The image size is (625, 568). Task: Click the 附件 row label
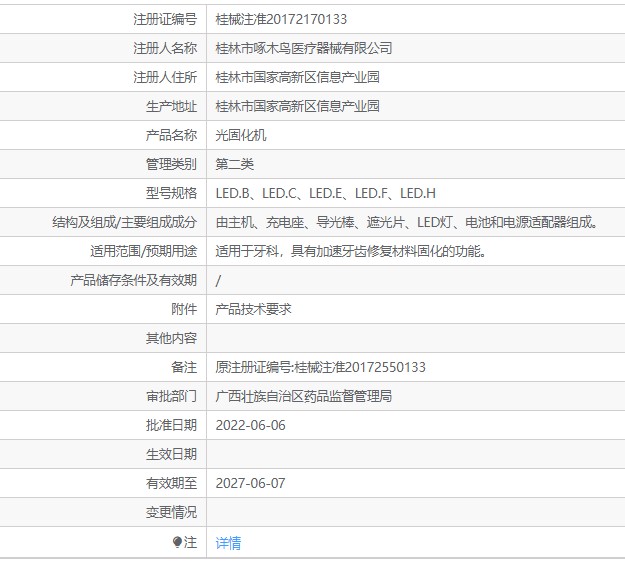click(x=184, y=309)
